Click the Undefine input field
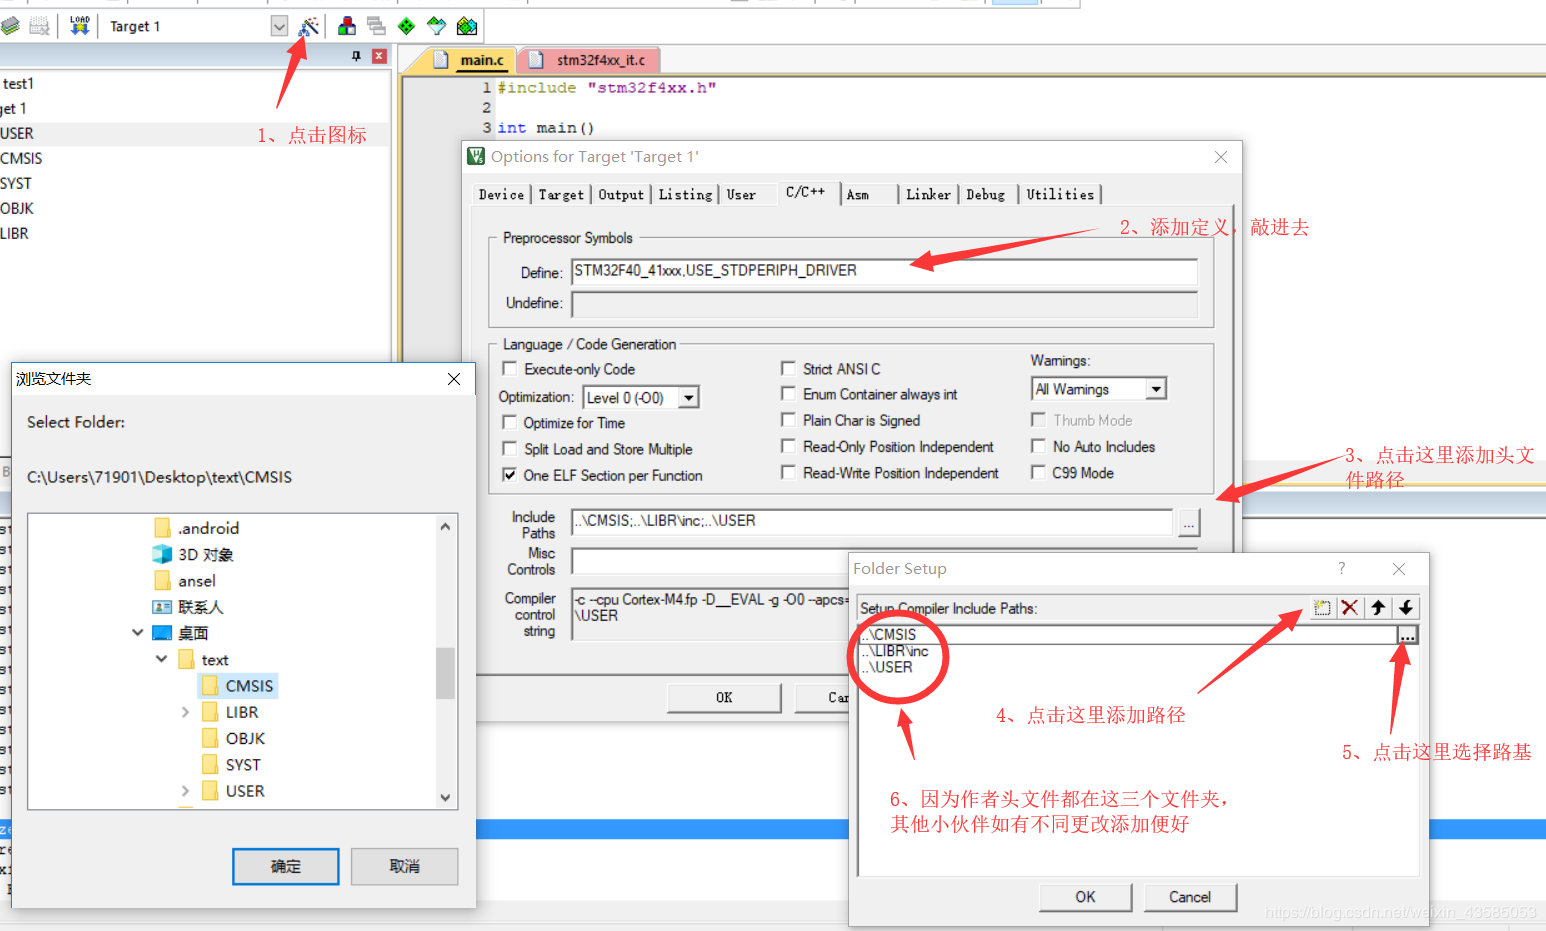 [884, 304]
